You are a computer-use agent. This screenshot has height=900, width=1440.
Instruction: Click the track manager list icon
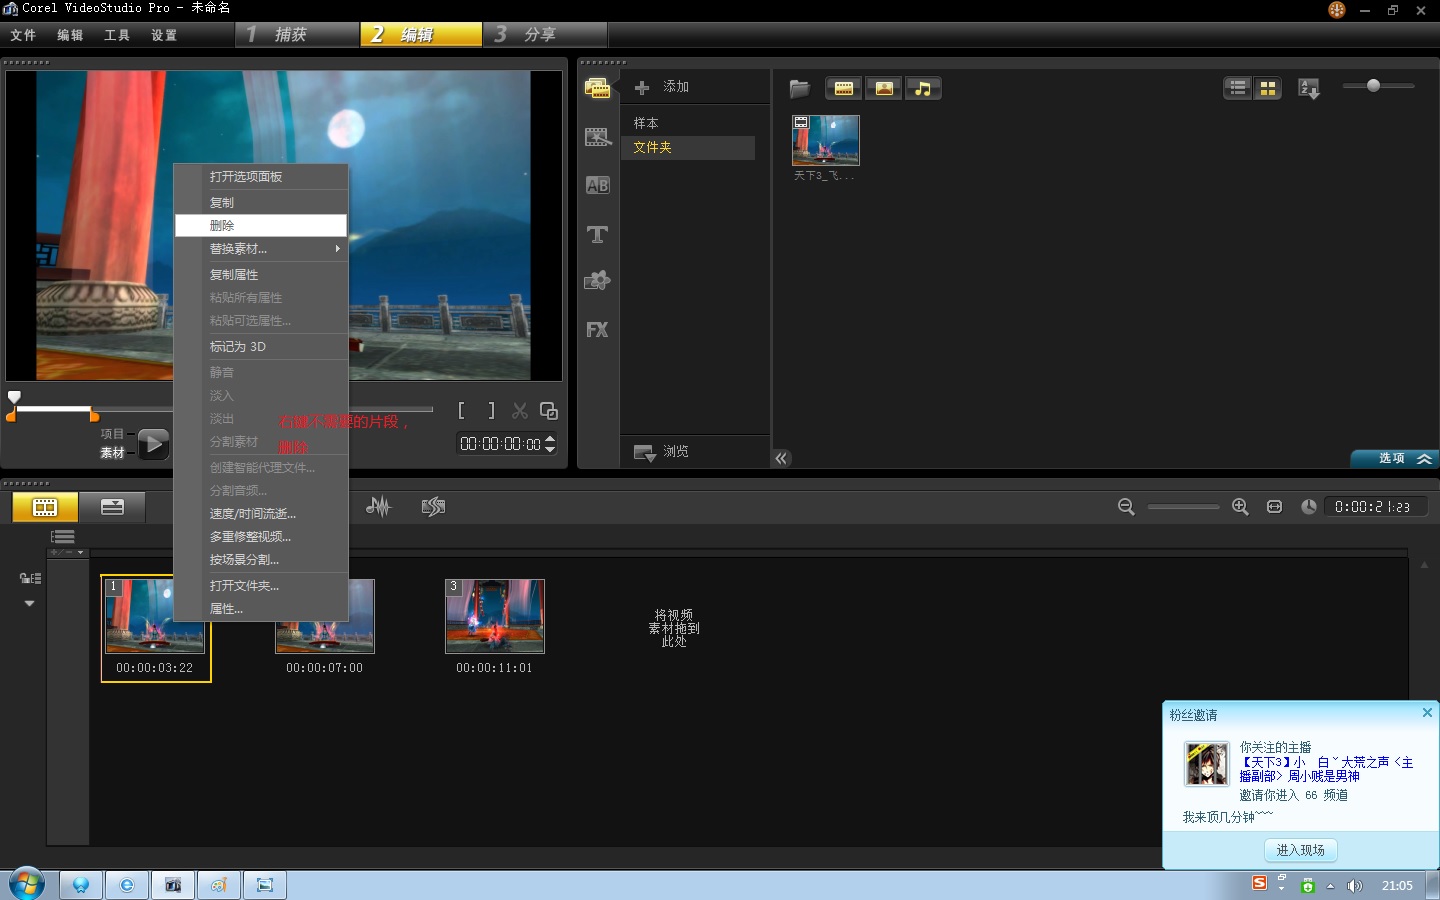pyautogui.click(x=63, y=537)
